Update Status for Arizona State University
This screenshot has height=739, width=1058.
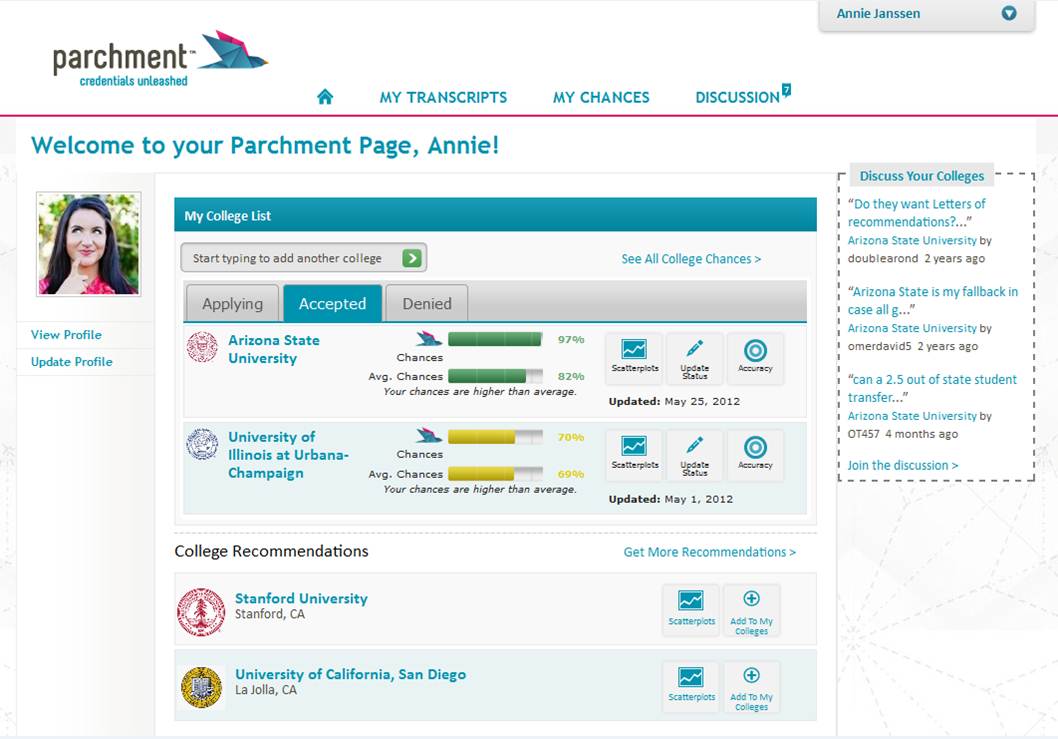pos(694,357)
